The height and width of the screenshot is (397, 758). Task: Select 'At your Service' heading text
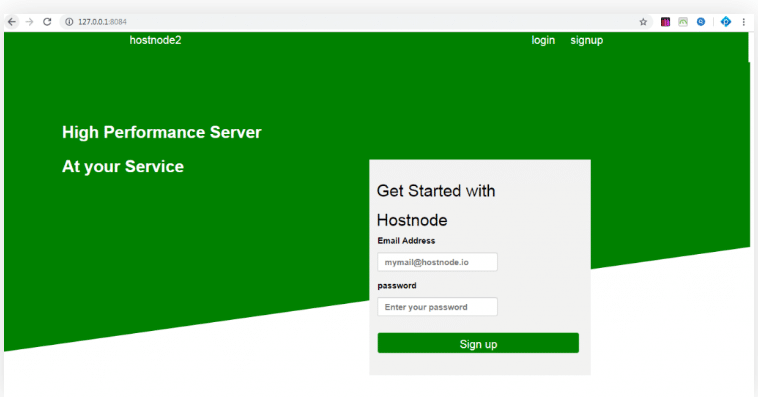tap(123, 167)
